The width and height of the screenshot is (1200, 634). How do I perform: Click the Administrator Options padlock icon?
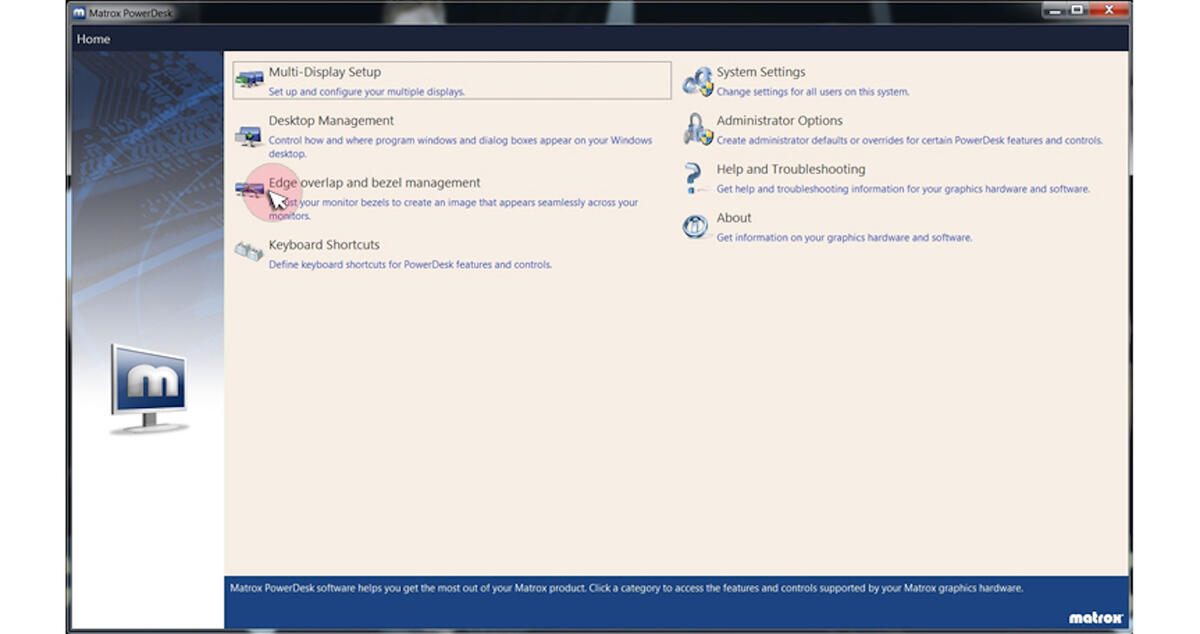coord(697,129)
